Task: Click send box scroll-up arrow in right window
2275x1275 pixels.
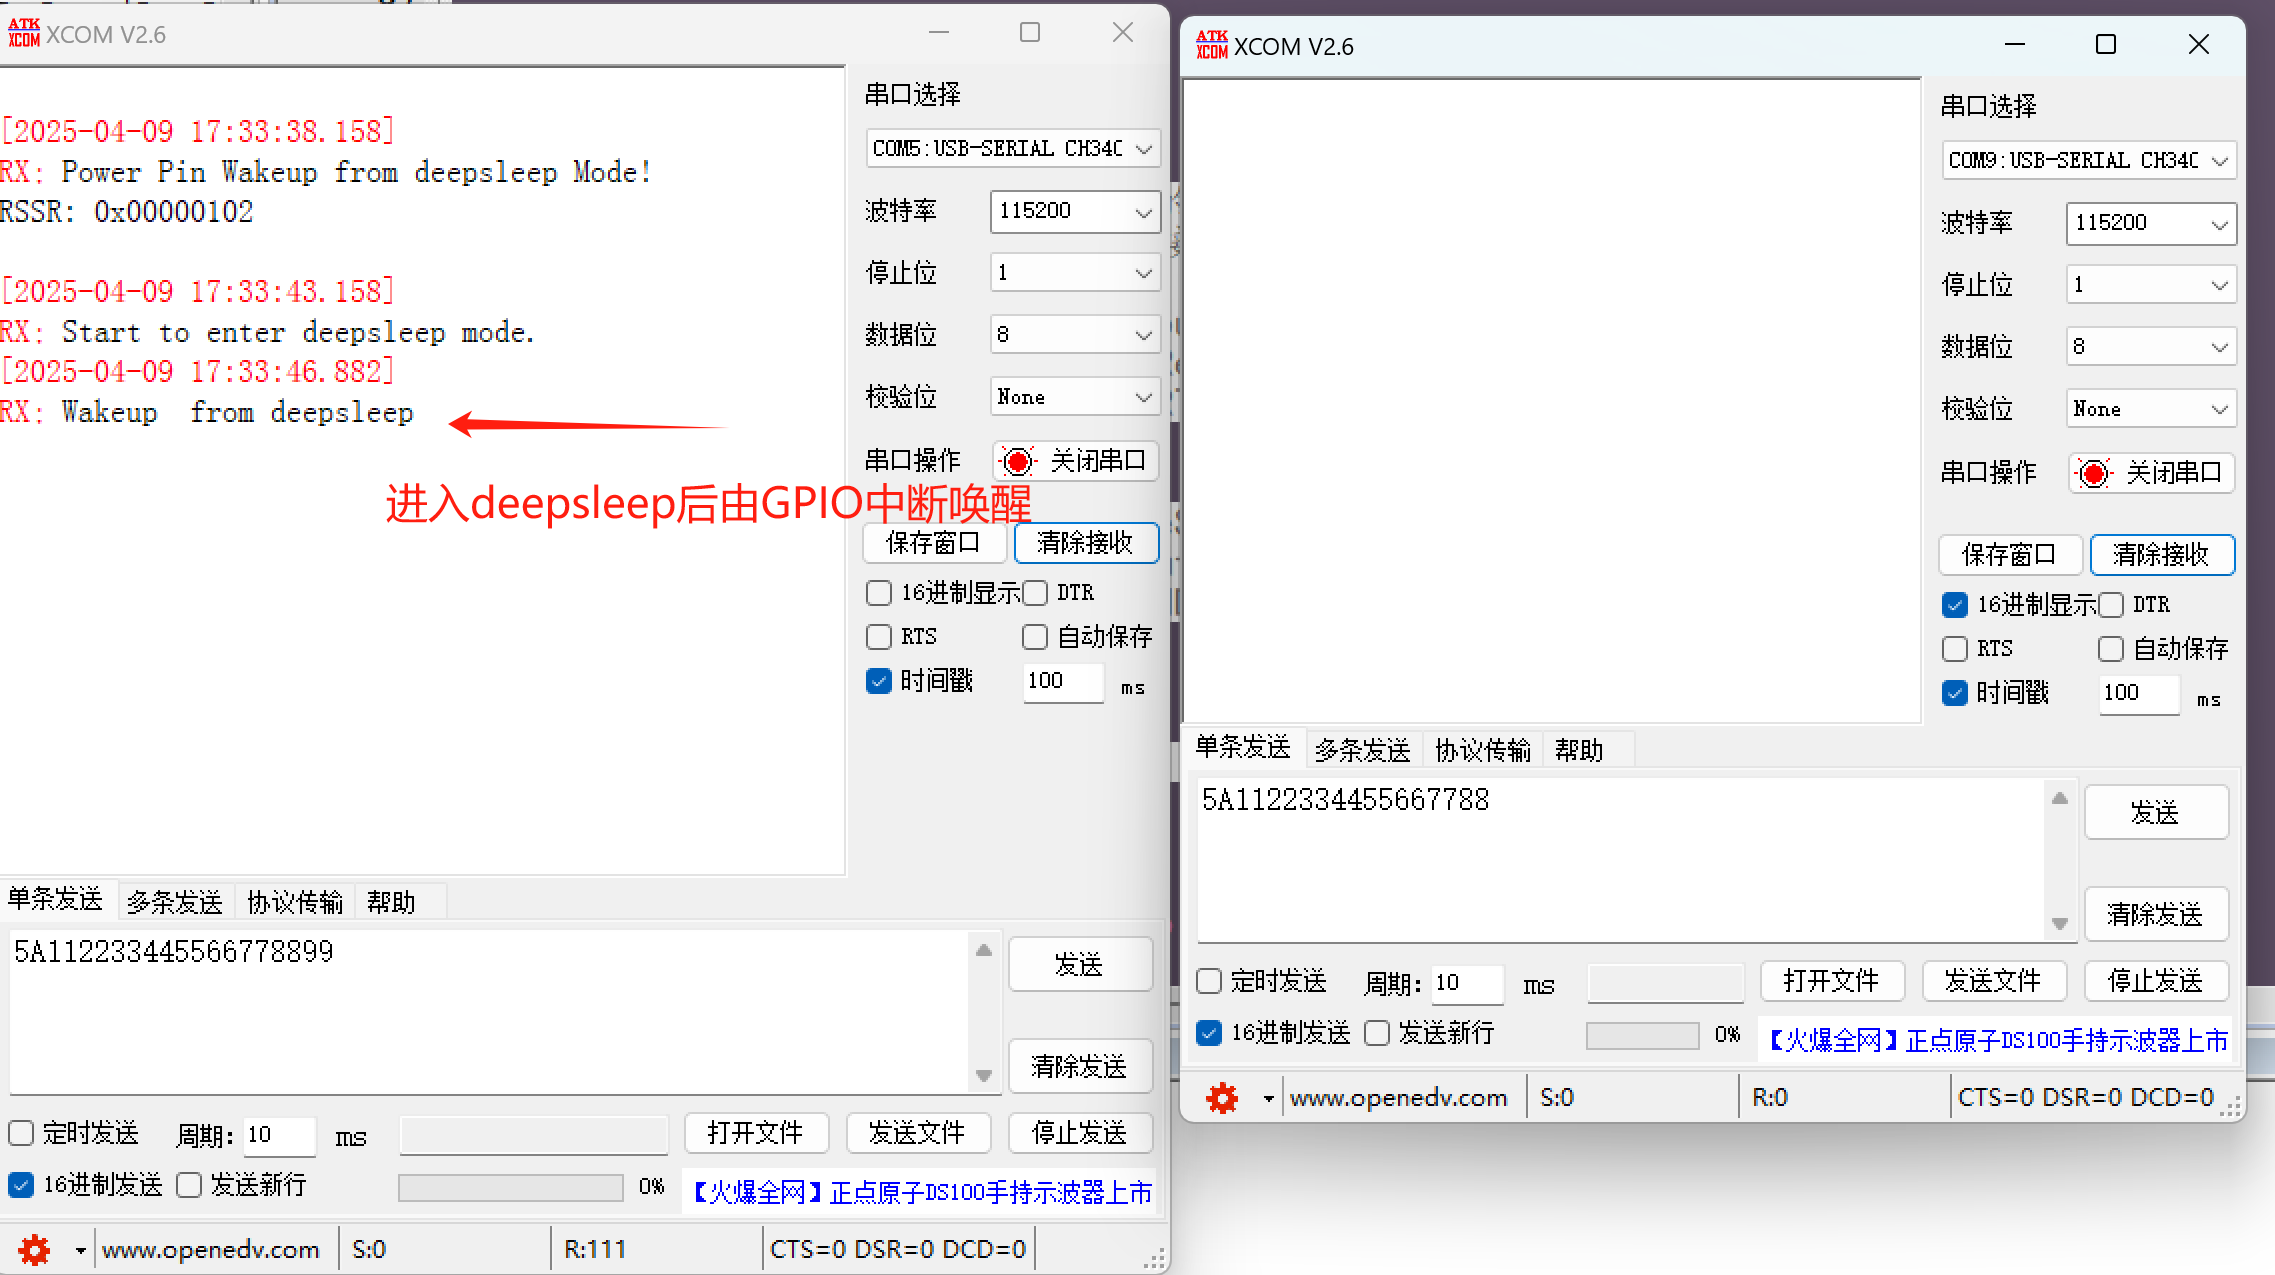Action: (x=2060, y=798)
